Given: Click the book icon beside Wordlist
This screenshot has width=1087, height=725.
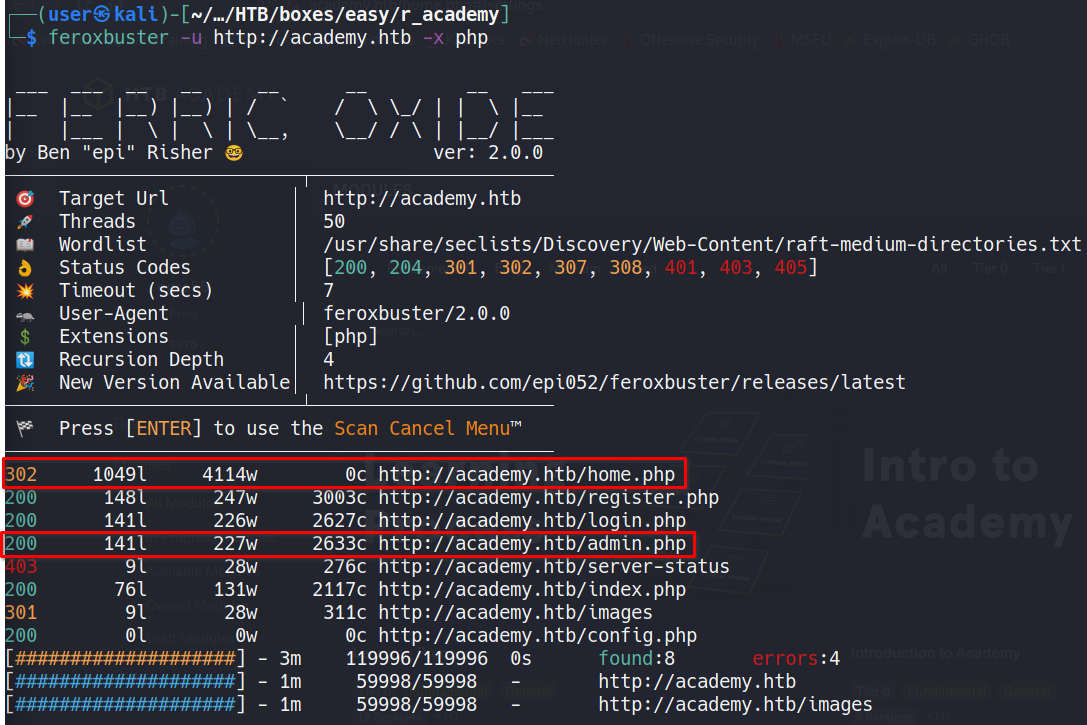Looking at the screenshot, I should click(x=25, y=245).
